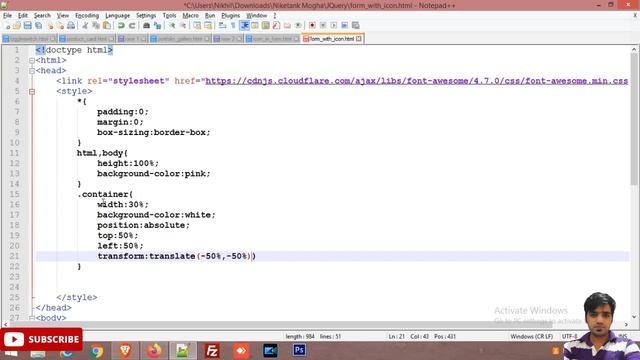The width and height of the screenshot is (640, 360).
Task: Open the Encoding menu
Action: click(87, 16)
